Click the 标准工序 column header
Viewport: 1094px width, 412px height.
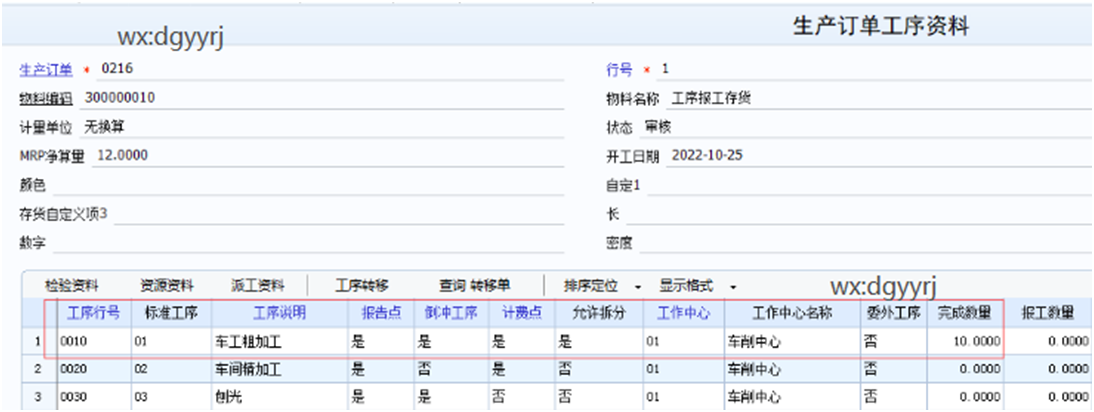(x=171, y=314)
